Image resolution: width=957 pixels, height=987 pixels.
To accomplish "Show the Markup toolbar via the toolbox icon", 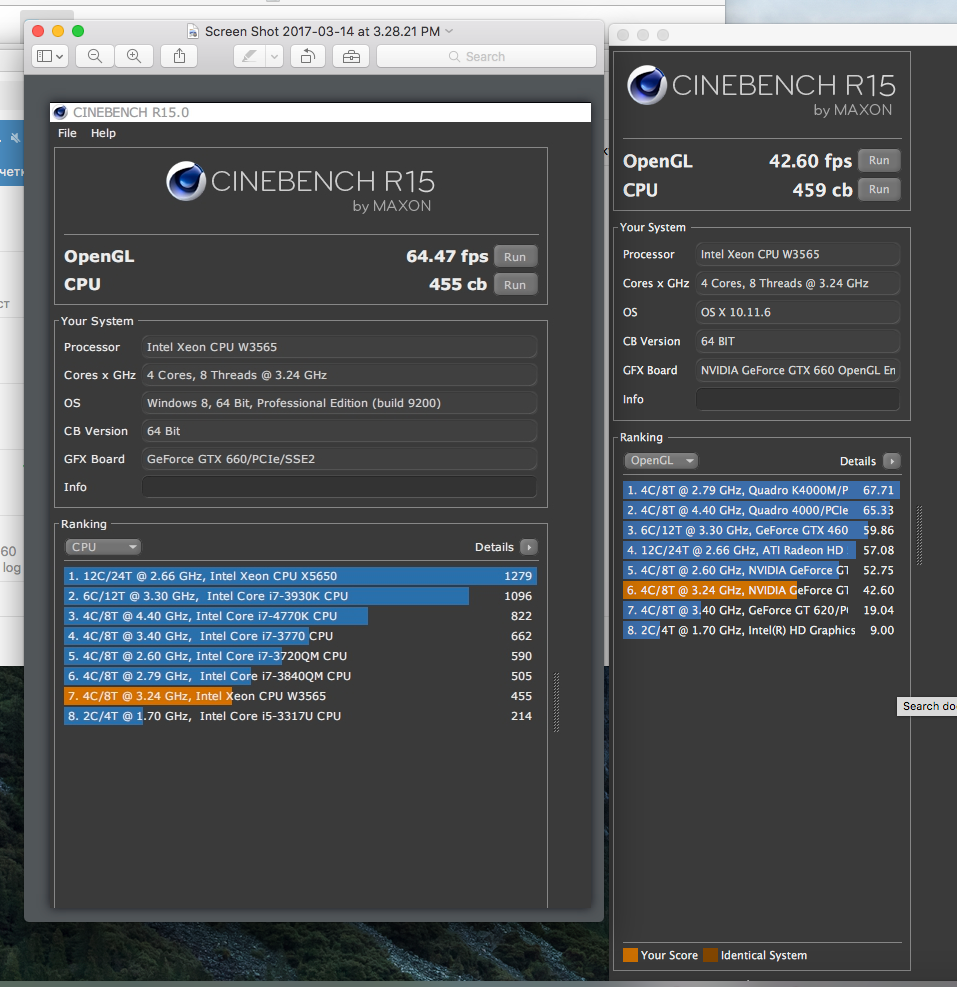I will click(351, 57).
